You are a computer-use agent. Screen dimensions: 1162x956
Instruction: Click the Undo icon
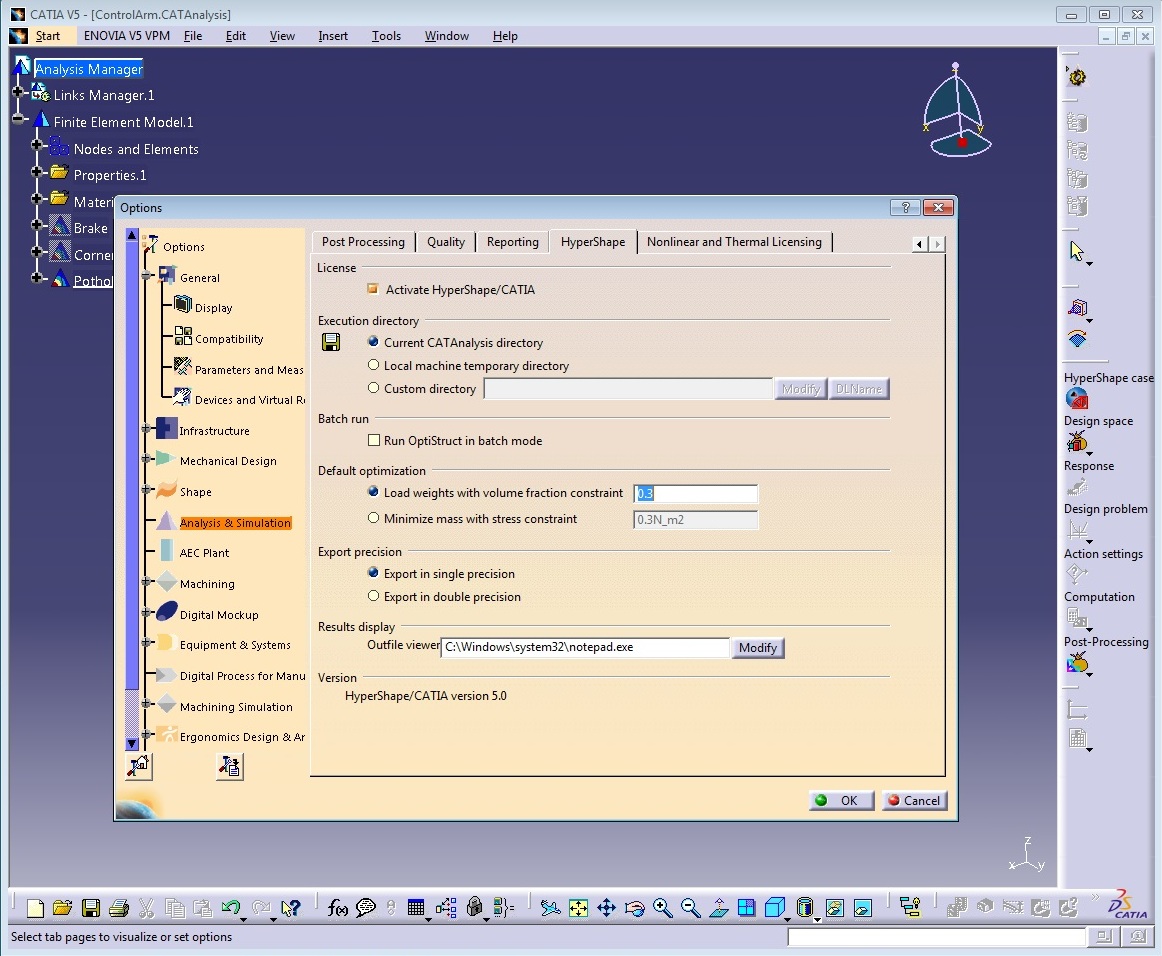(231, 908)
